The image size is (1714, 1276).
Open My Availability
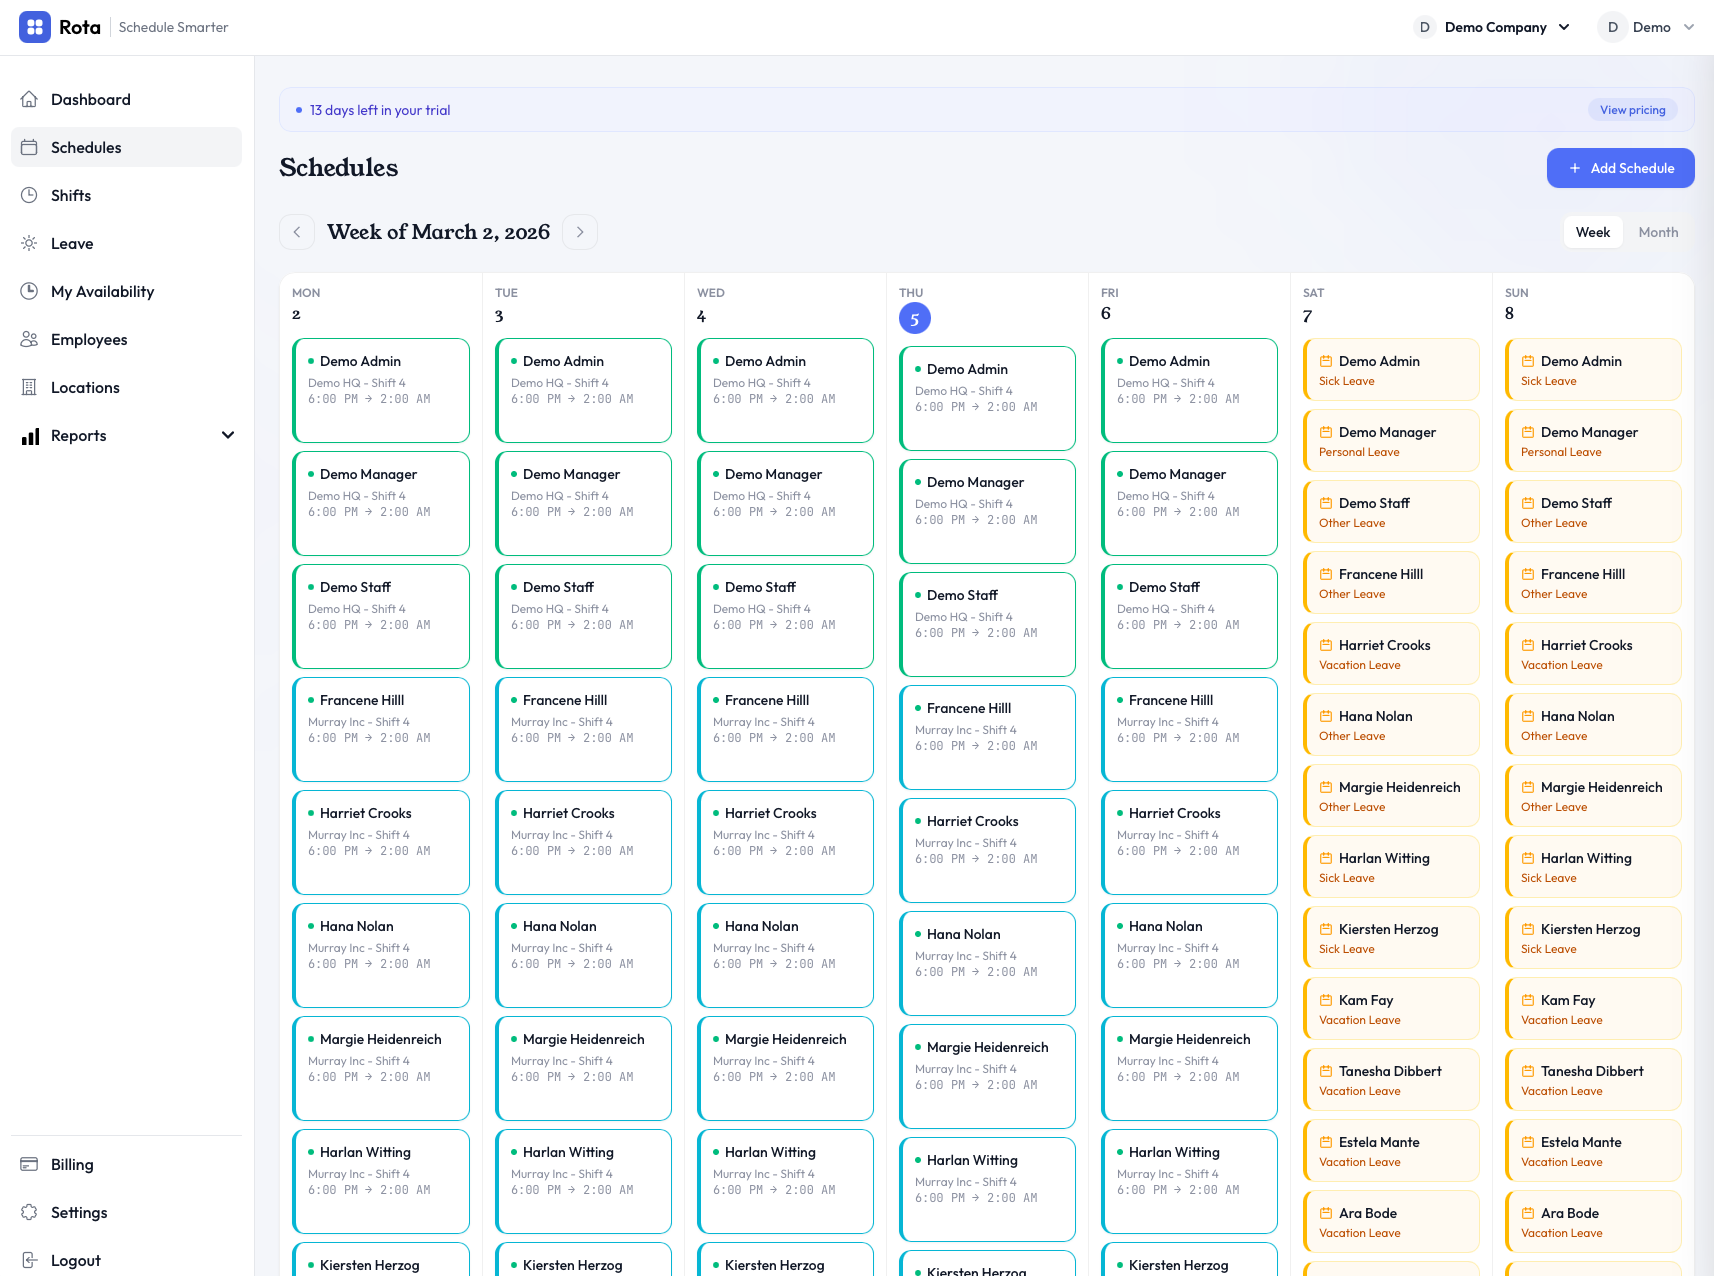click(102, 291)
